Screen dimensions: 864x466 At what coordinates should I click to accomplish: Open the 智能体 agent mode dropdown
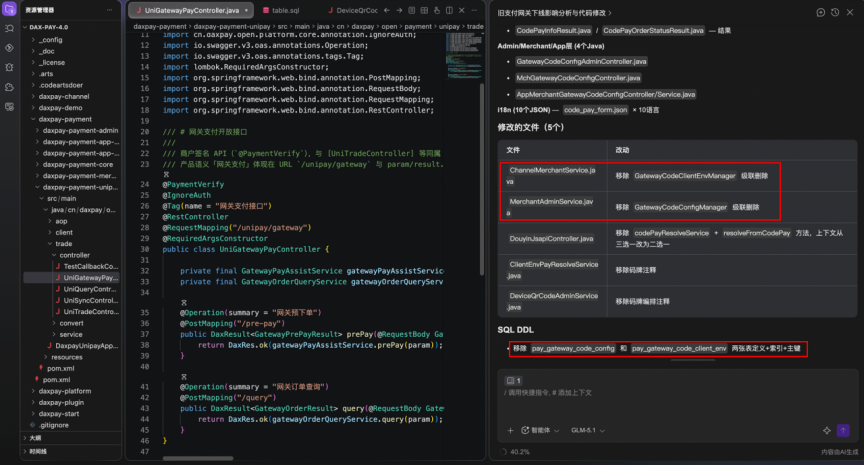tap(540, 430)
